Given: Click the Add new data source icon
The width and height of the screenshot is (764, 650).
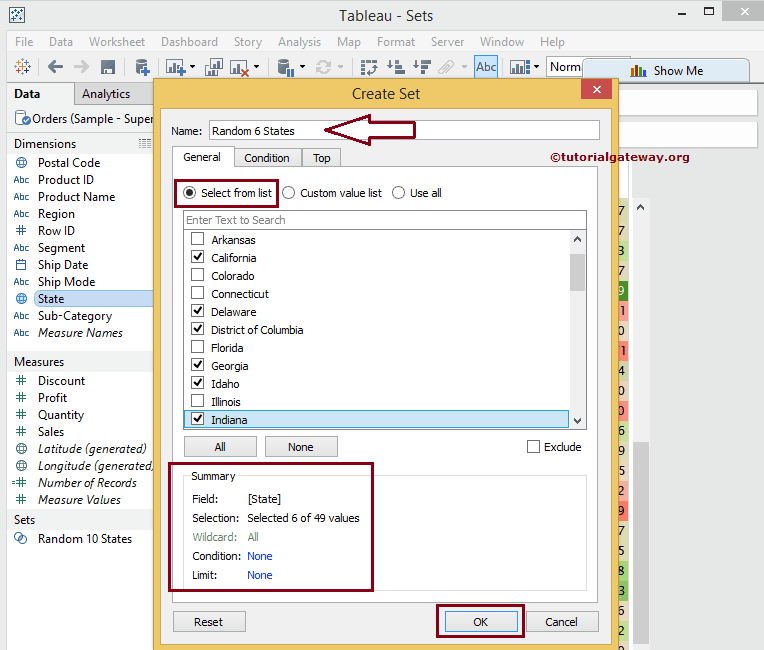Looking at the screenshot, I should point(142,67).
